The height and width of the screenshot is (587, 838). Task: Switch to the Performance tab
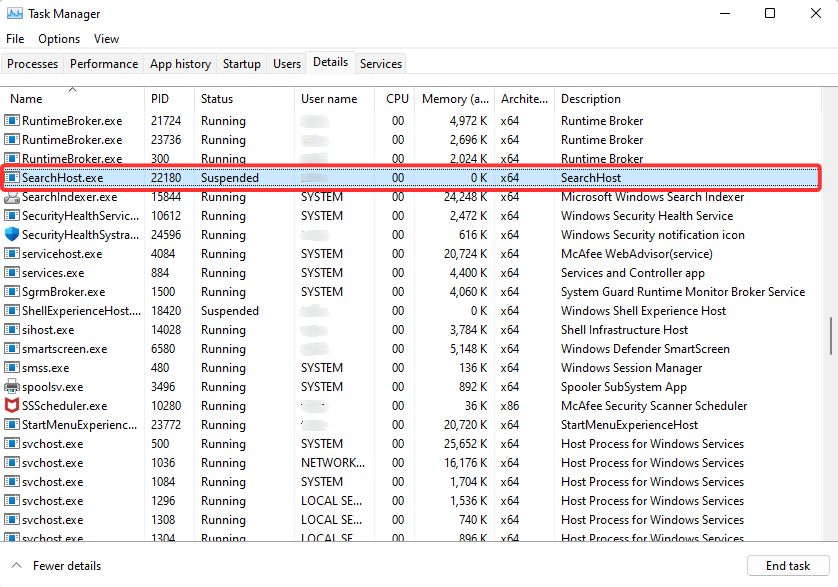(103, 63)
